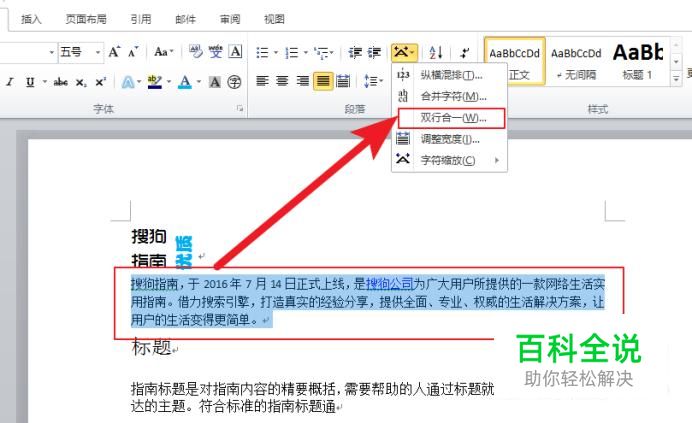Click the vertical blue 生活 text
Viewport: 692px width, 423px height.
click(x=183, y=252)
